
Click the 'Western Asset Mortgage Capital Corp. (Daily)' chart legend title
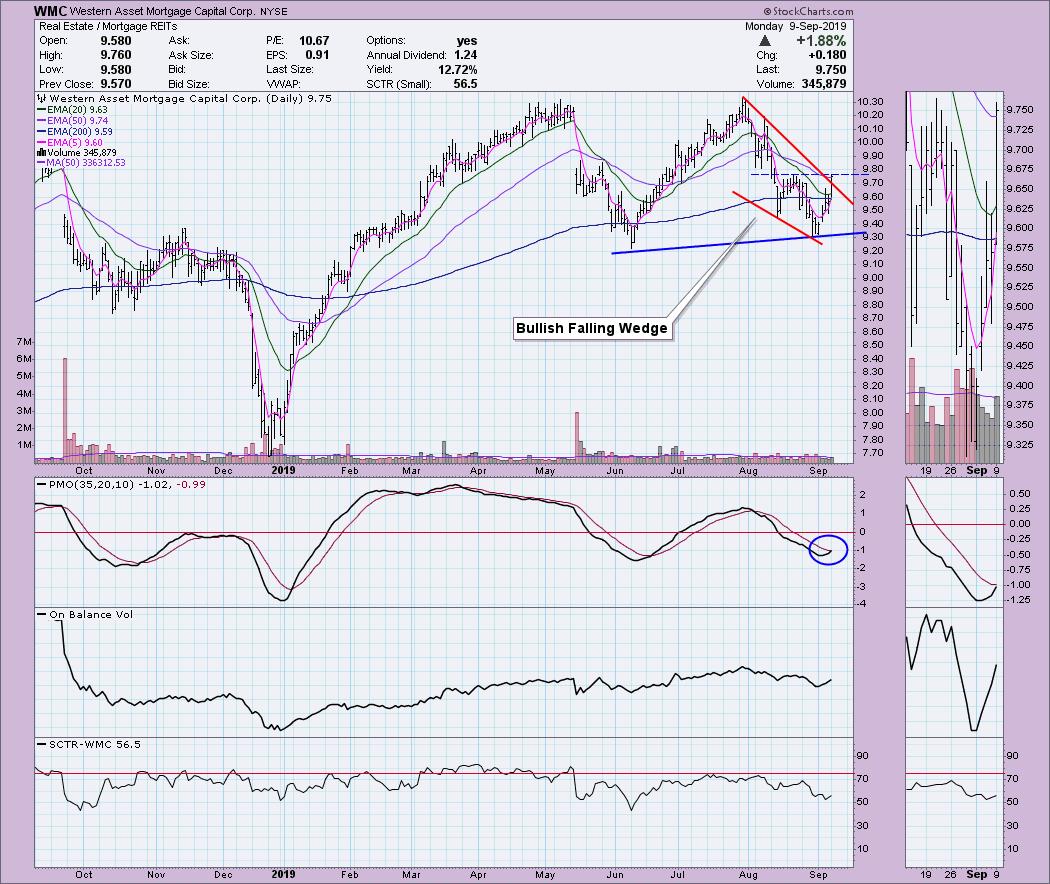(x=176, y=98)
